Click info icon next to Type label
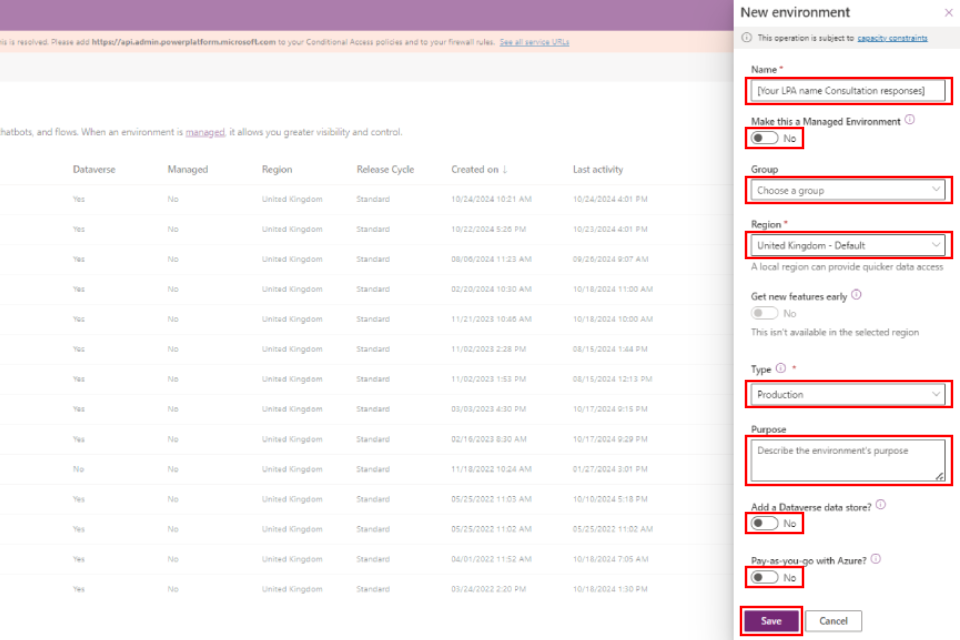The height and width of the screenshot is (640, 960). [781, 368]
